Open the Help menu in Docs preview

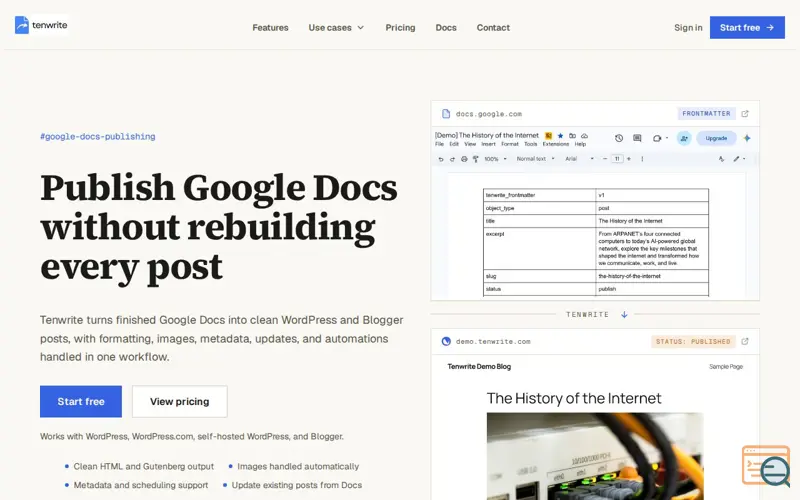(580, 144)
